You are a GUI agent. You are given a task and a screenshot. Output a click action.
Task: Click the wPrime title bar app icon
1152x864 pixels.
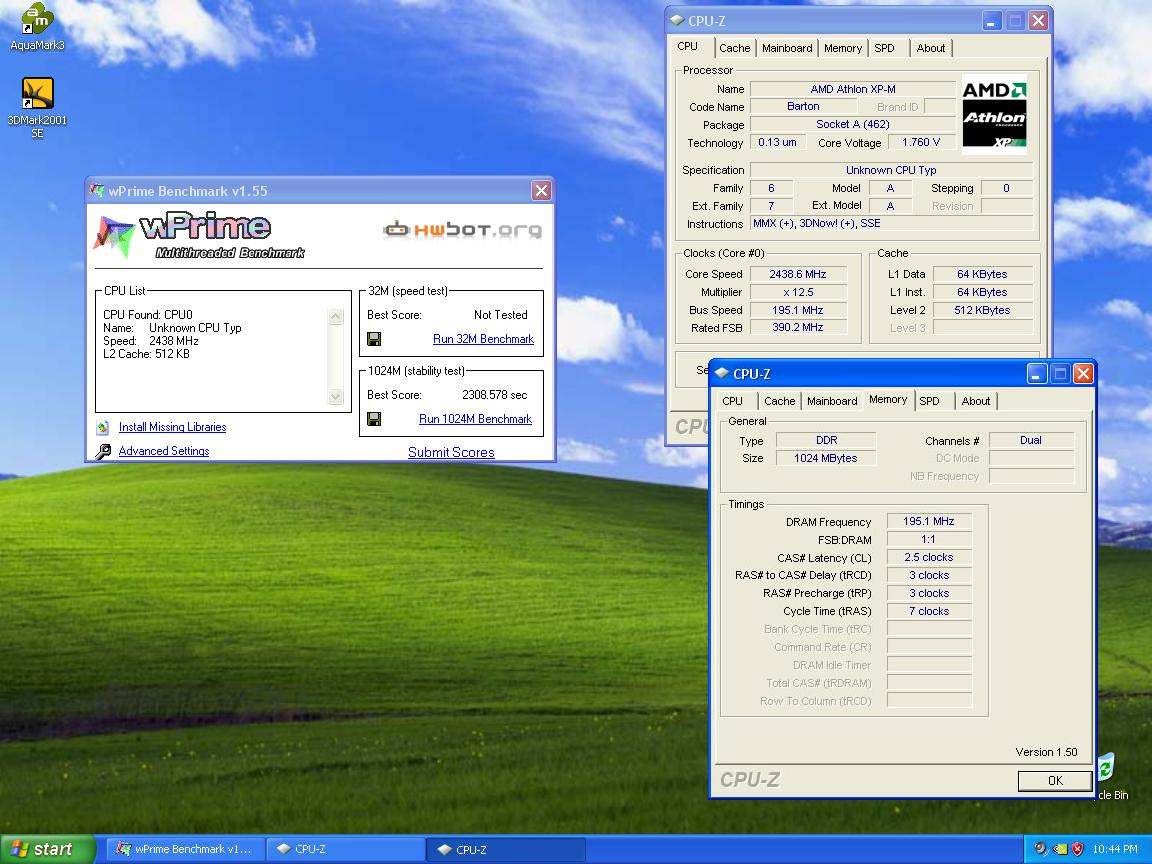pyautogui.click(x=96, y=191)
